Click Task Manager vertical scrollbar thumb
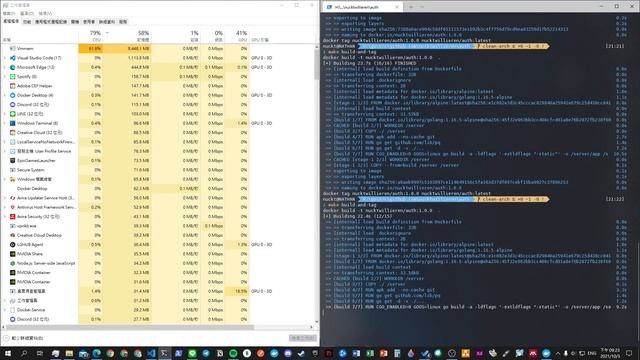640x360 pixels. tap(316, 64)
